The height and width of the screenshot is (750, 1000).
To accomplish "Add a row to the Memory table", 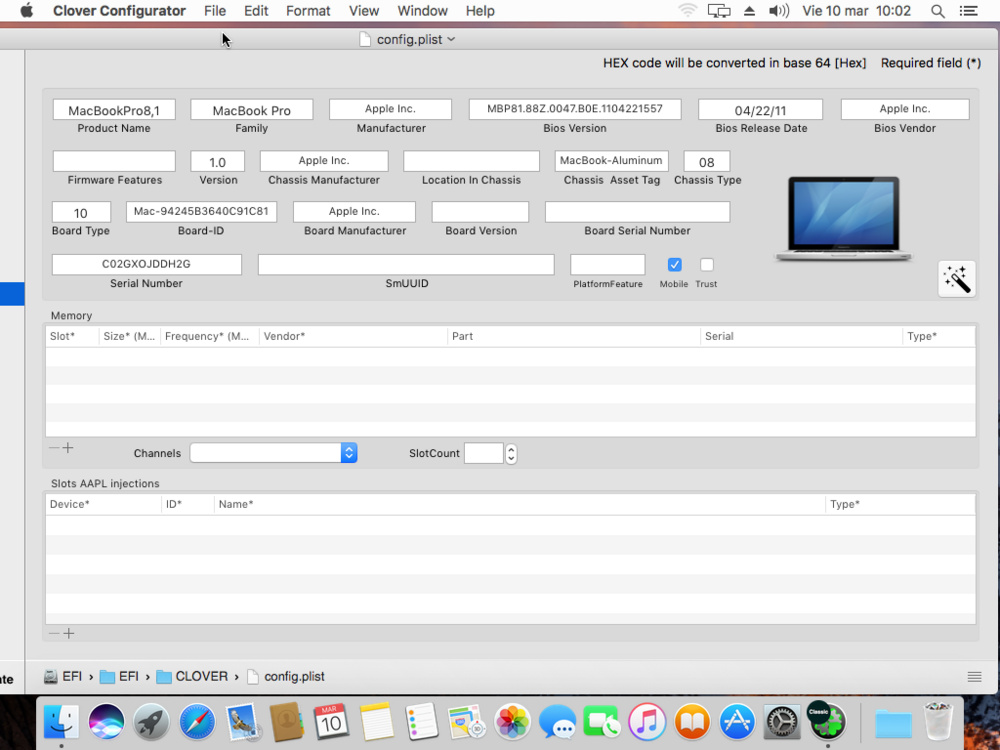I will click(68, 448).
